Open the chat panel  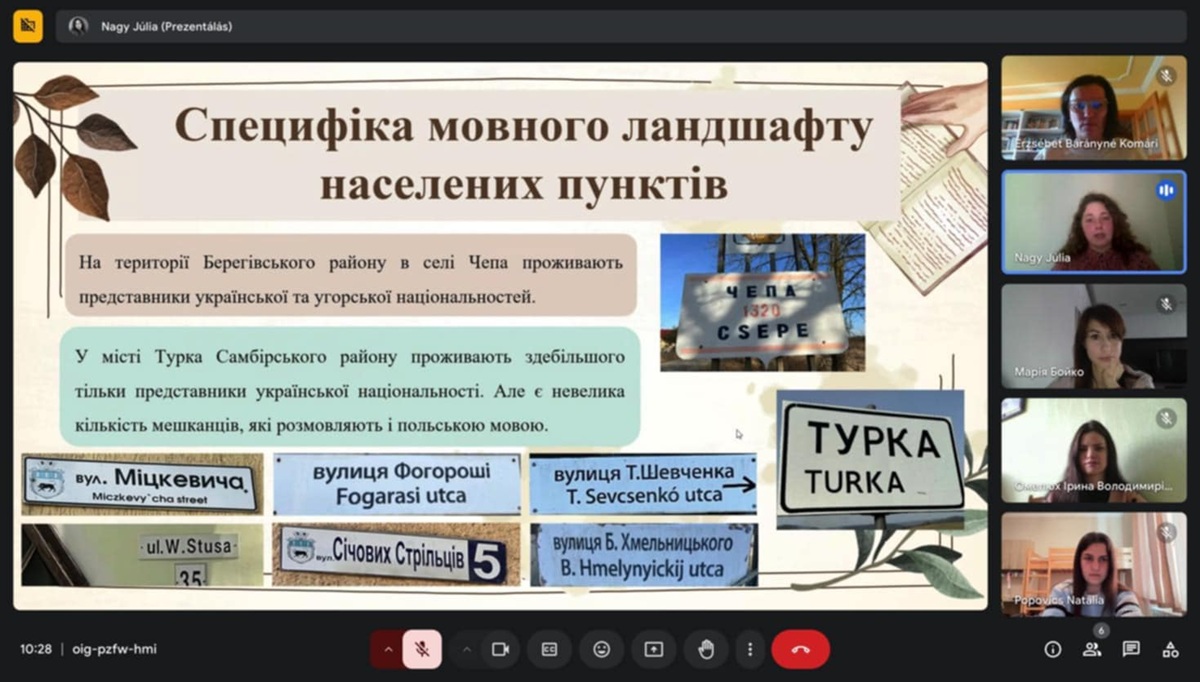(1131, 649)
